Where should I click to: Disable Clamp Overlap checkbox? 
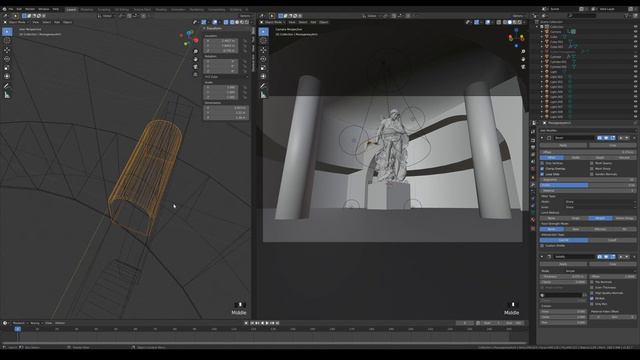coord(542,169)
